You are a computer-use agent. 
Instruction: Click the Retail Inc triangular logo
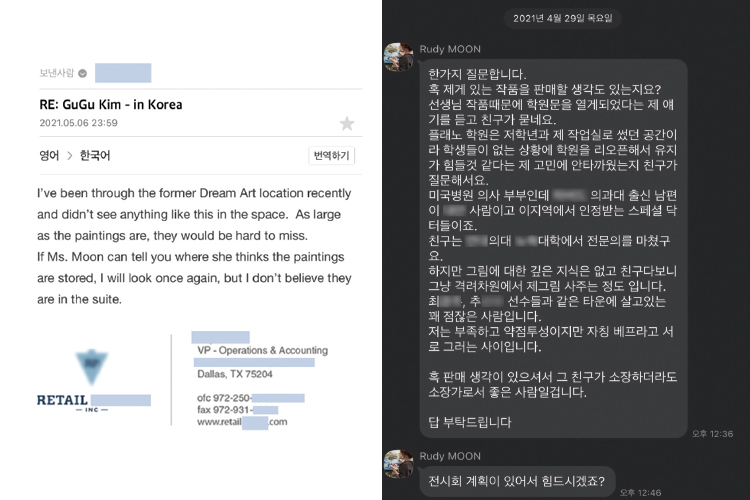[91, 367]
